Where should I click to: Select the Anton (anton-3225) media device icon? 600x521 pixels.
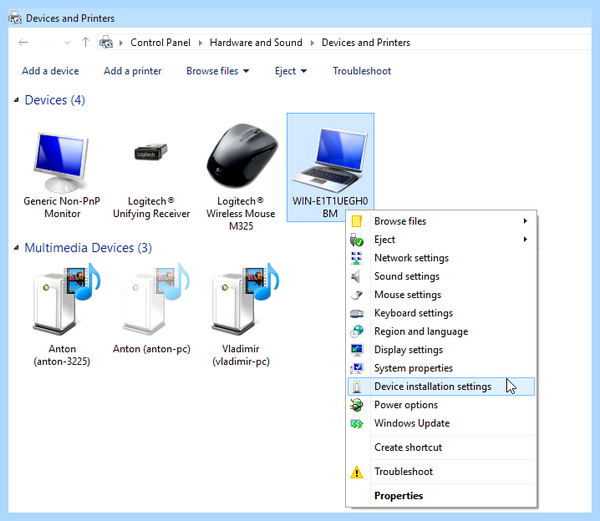coord(65,298)
